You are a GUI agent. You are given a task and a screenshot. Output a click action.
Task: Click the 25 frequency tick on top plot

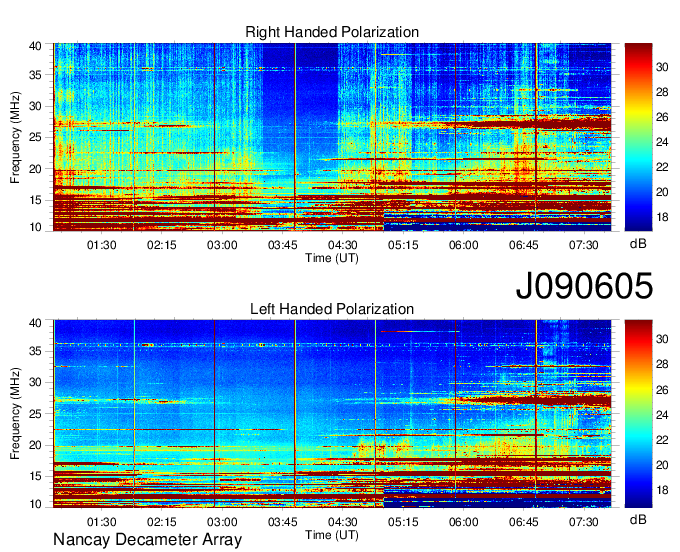pyautogui.click(x=35, y=137)
